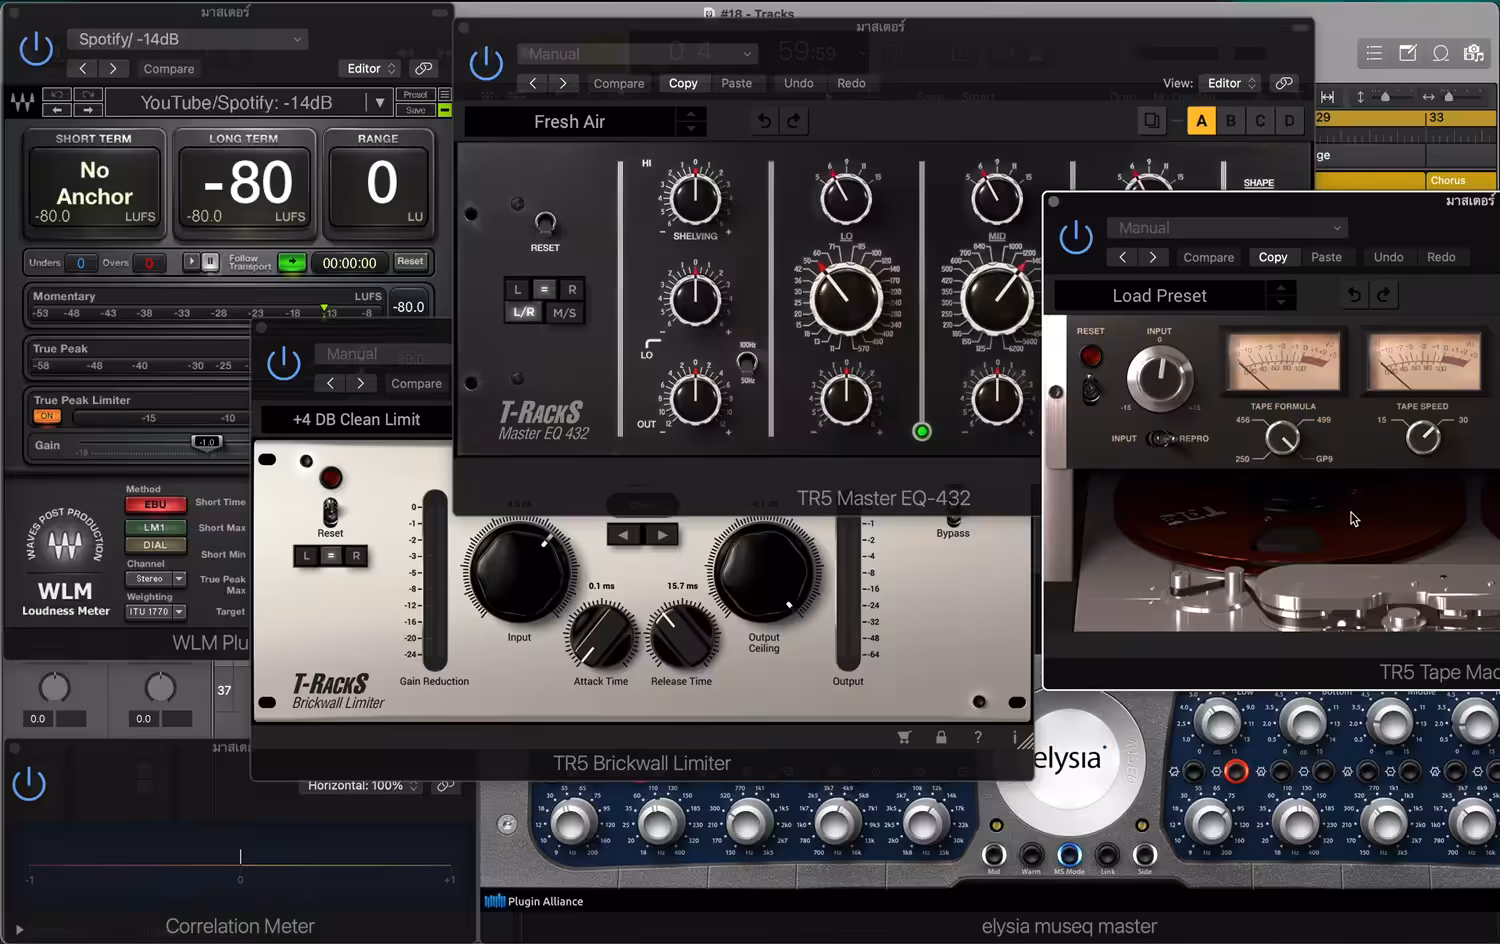The width and height of the screenshot is (1500, 944).
Task: Click the shopping cart icon on Brickwall Limiter
Action: (904, 737)
